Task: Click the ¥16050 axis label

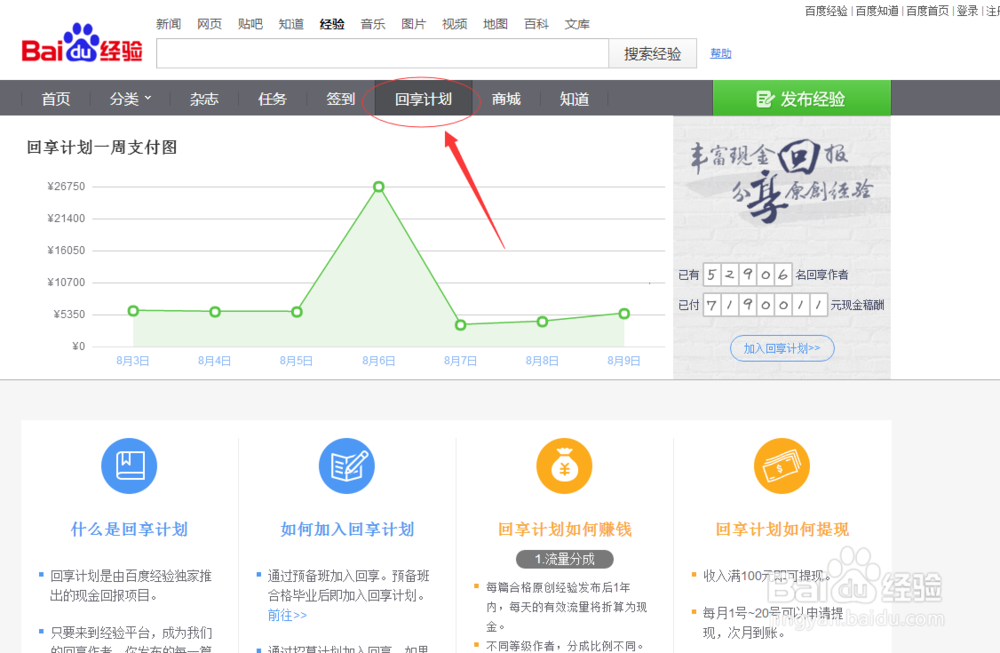Action: click(x=66, y=250)
